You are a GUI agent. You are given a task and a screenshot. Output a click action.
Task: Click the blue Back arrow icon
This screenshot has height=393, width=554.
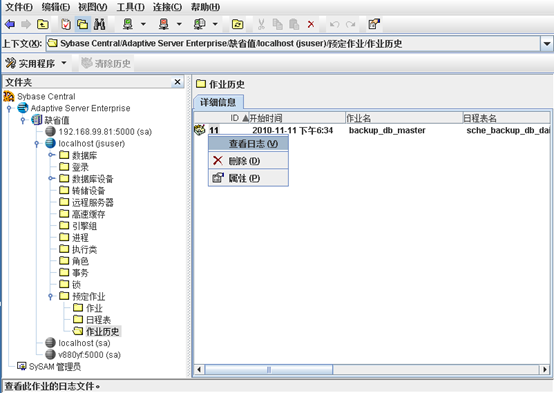click(x=10, y=24)
